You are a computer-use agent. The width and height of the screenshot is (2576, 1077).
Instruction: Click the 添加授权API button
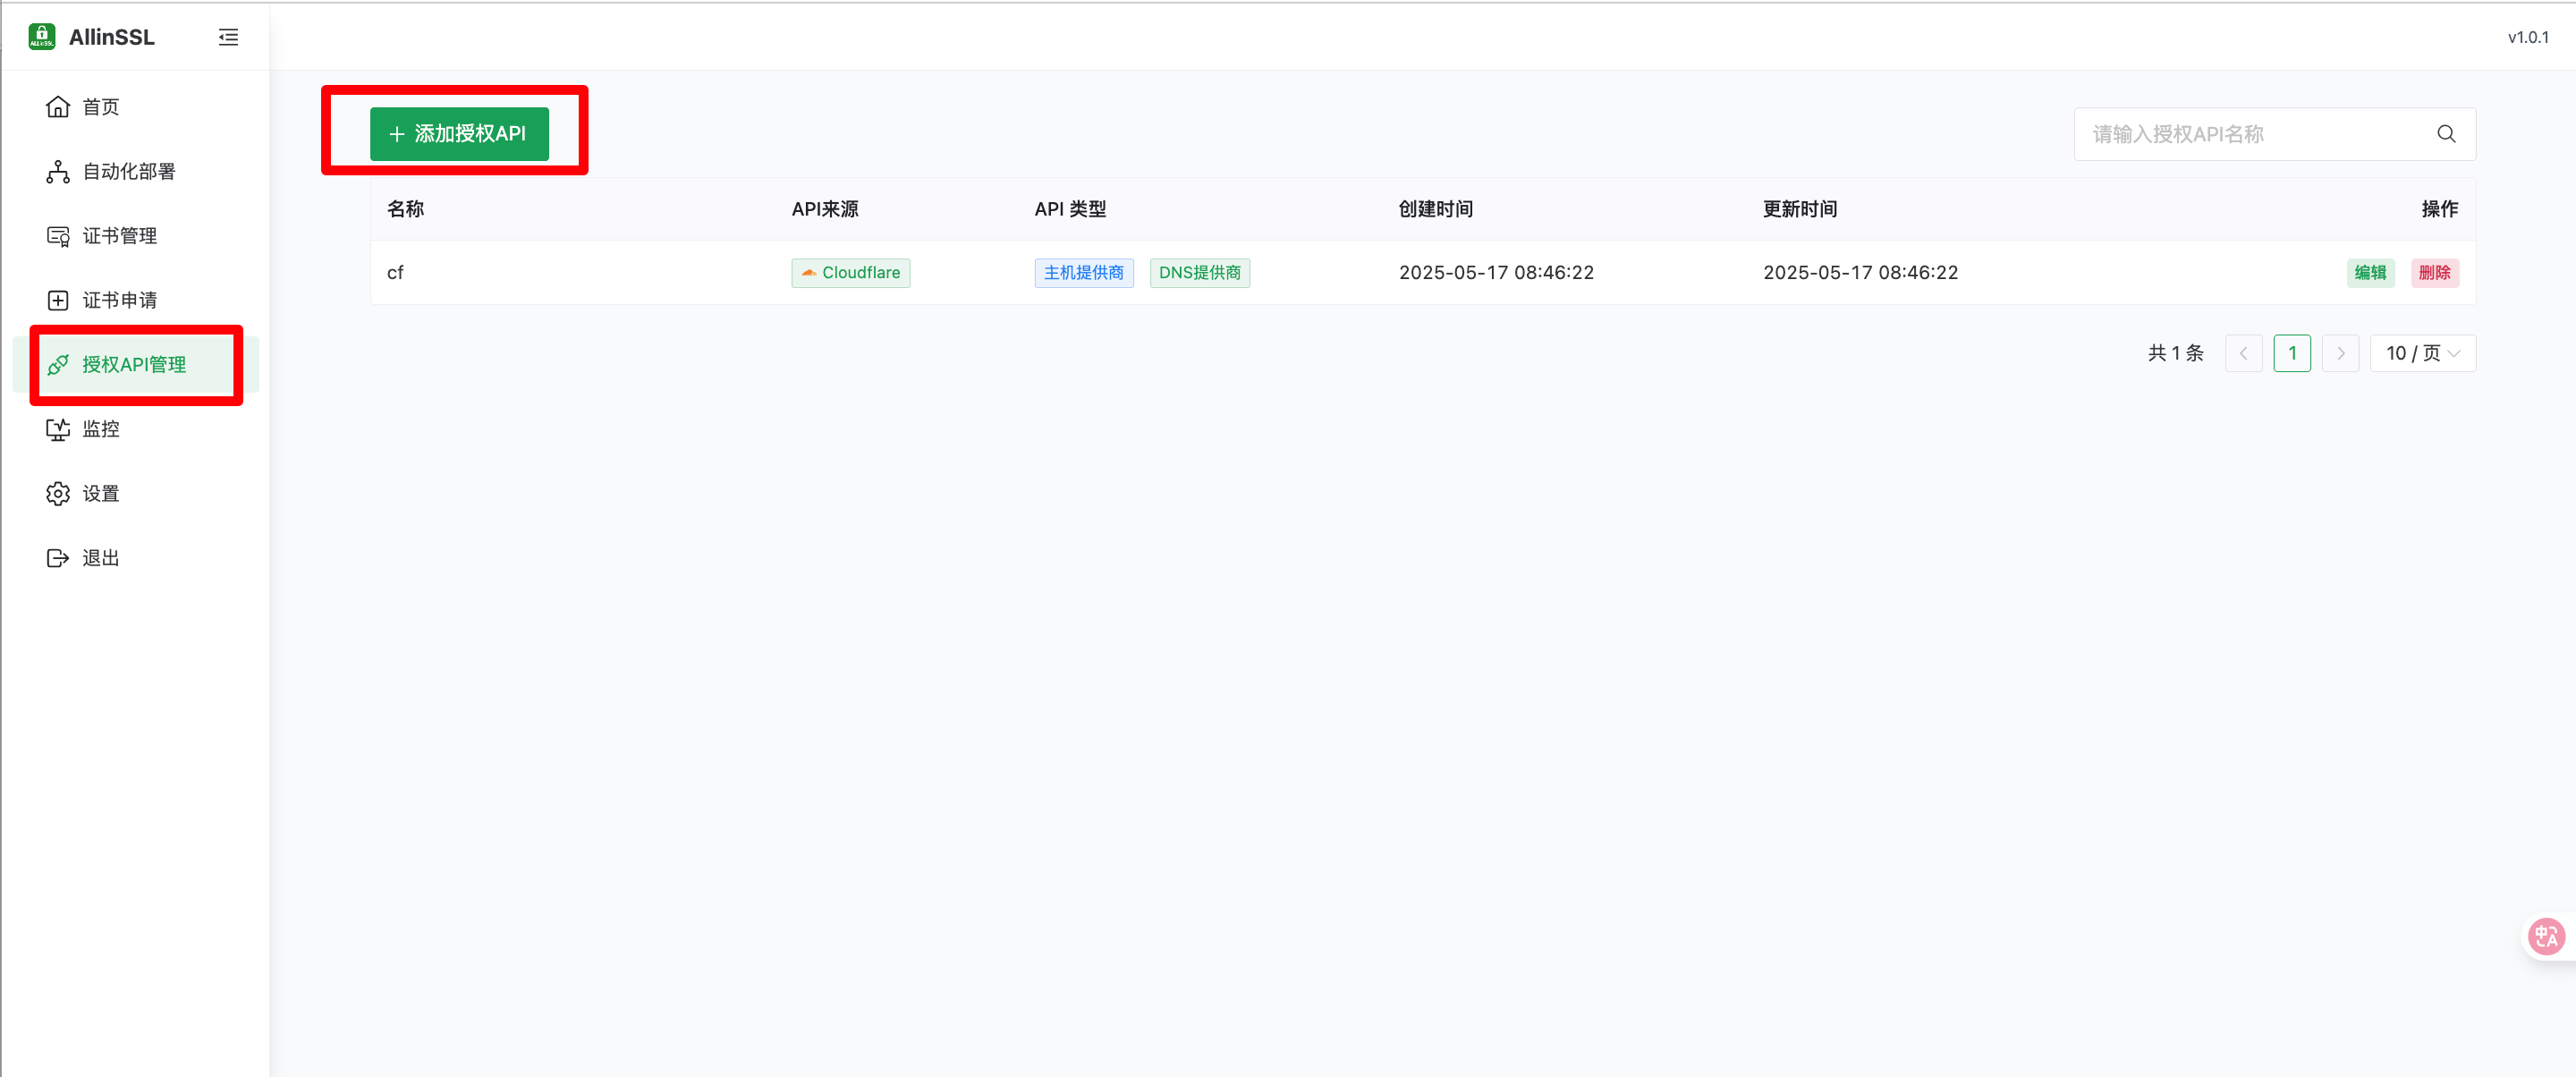coord(459,134)
